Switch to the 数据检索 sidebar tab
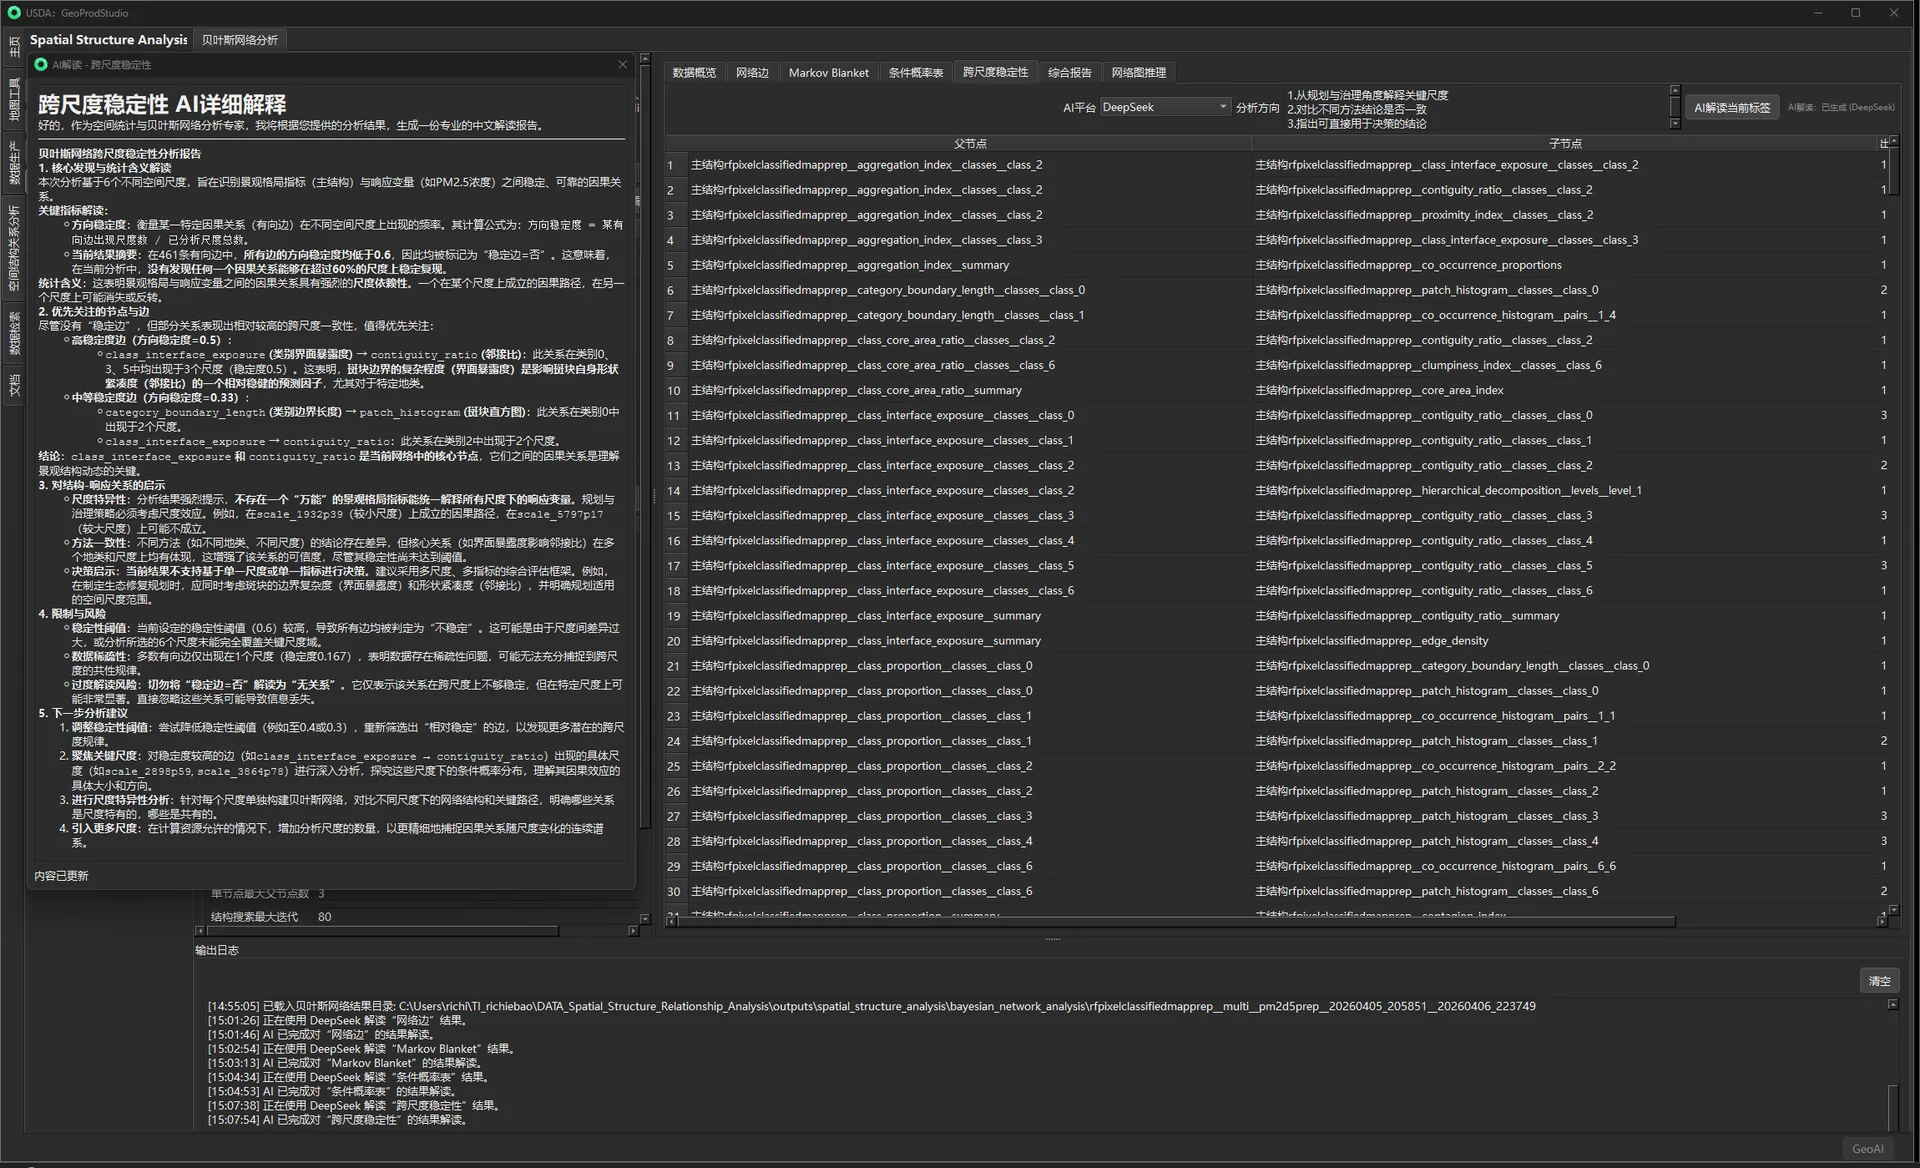 pos(14,333)
